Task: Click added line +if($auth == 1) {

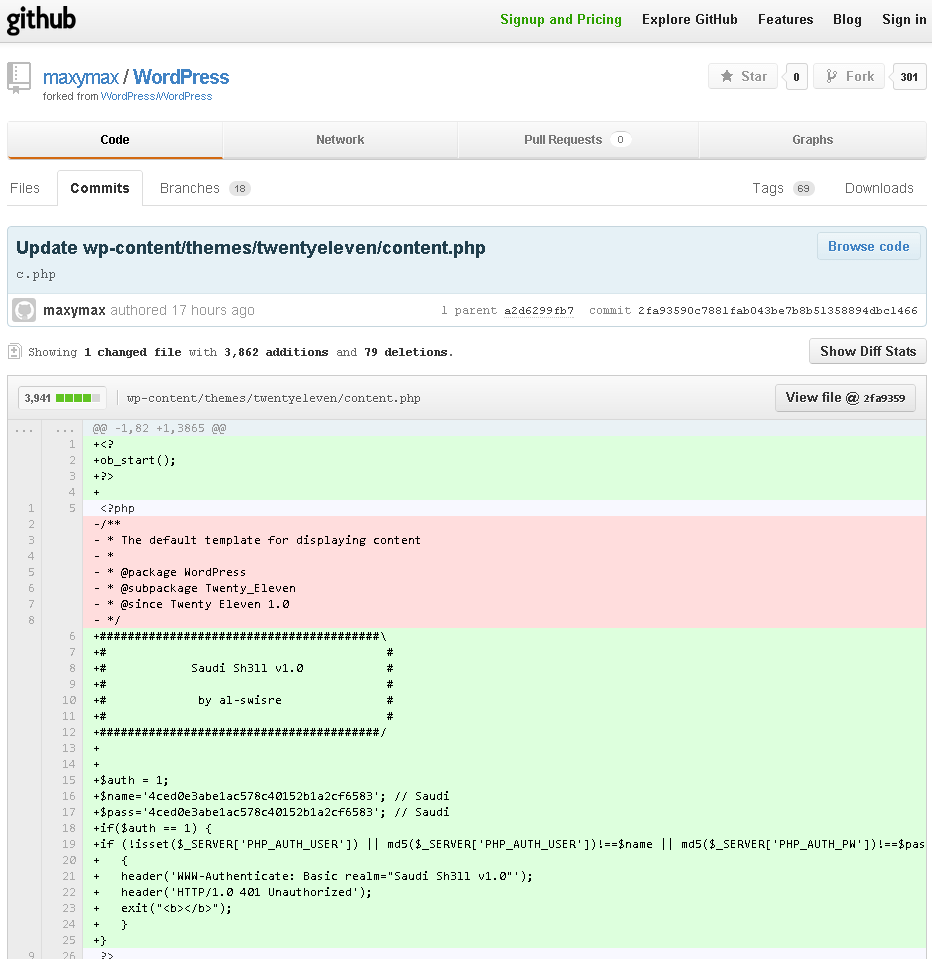Action: coord(504,828)
